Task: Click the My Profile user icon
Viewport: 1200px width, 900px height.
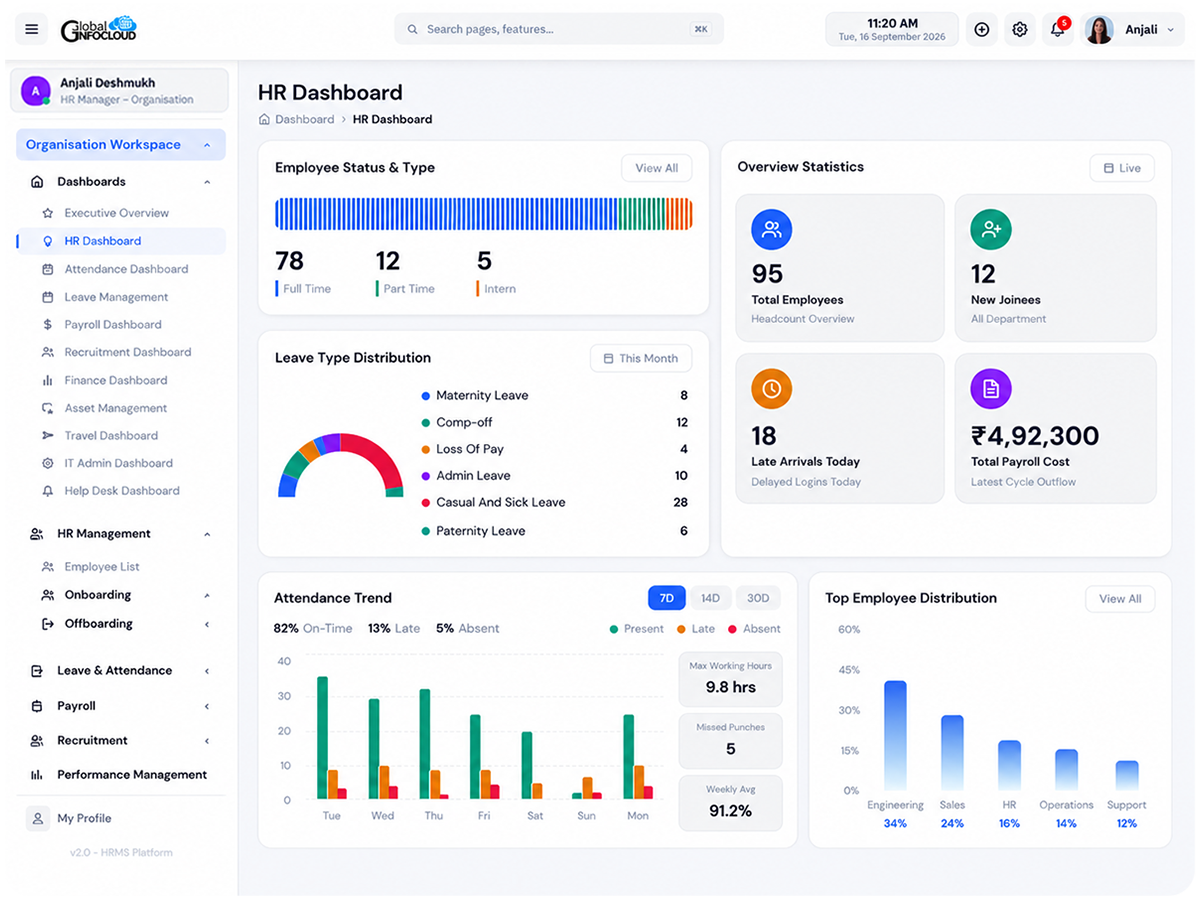Action: click(37, 818)
